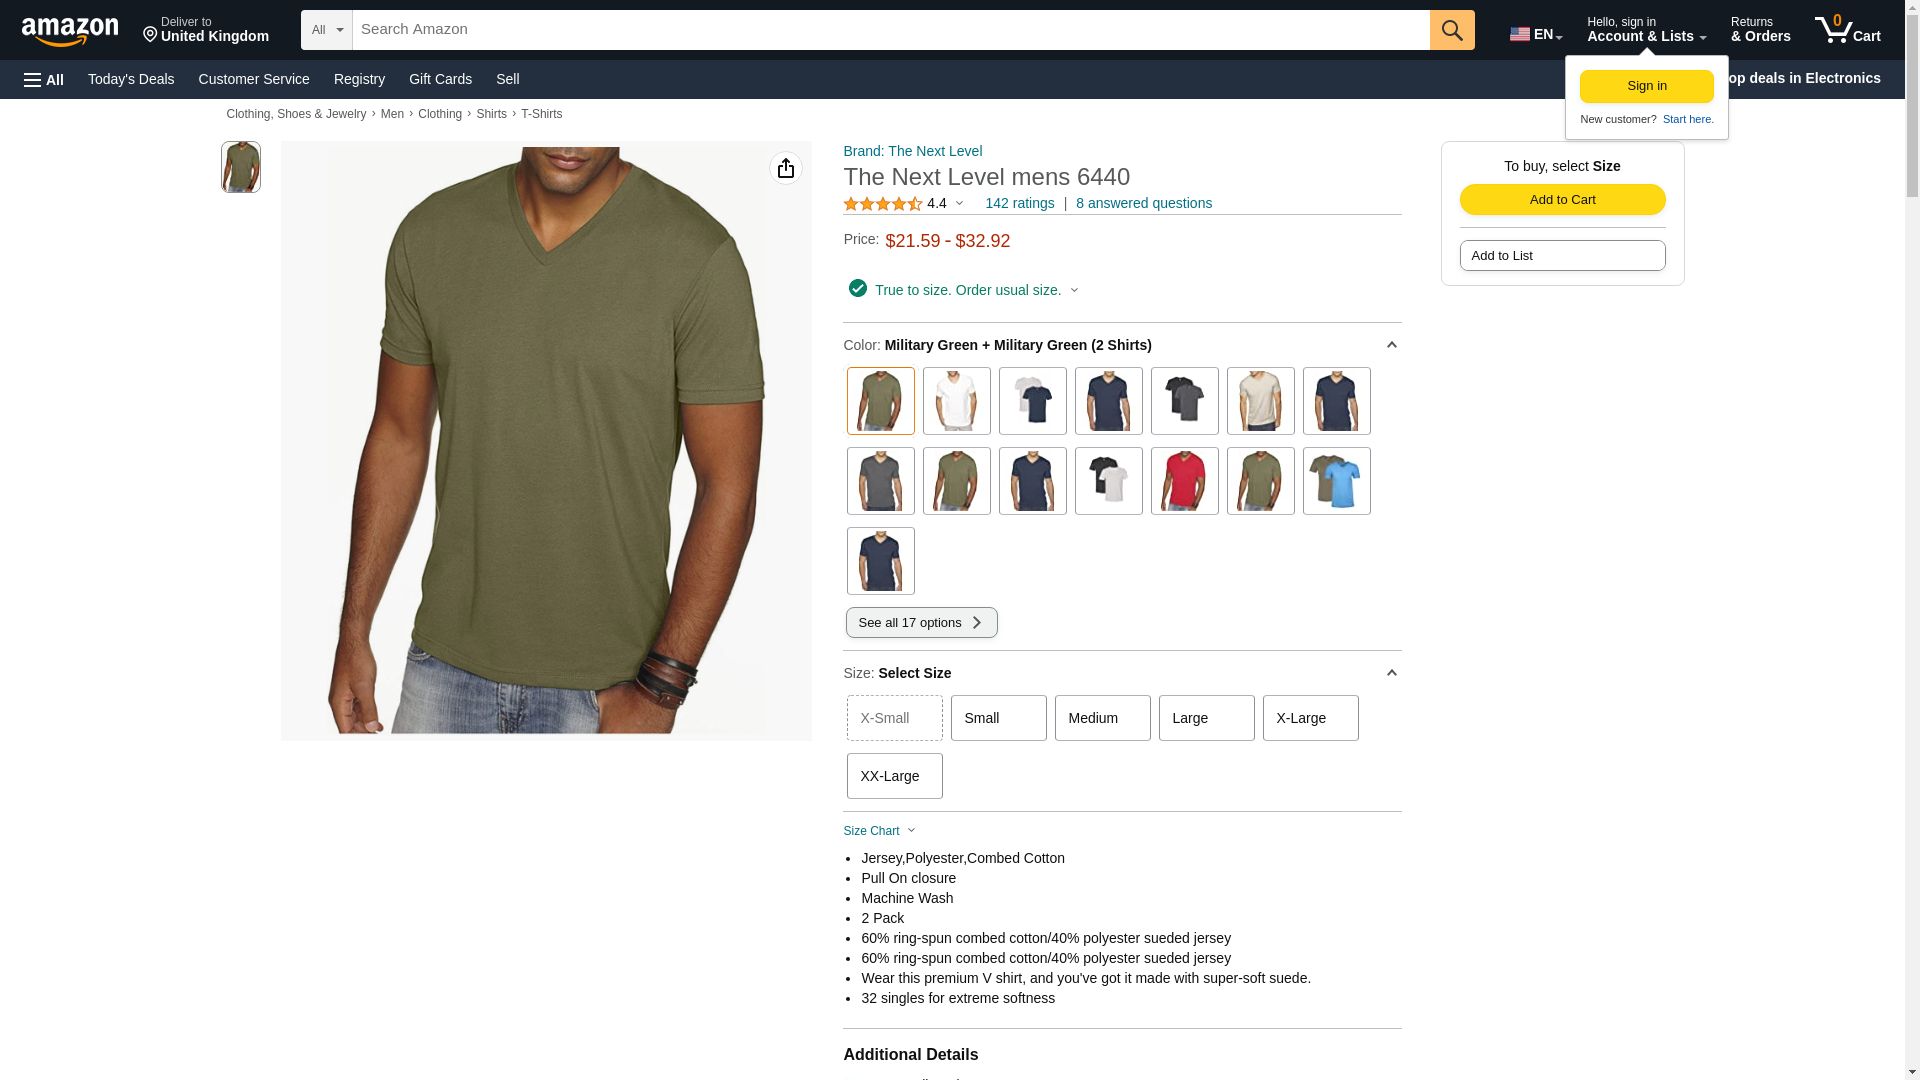Choose size Small
1920x1080 pixels.
tap(998, 718)
